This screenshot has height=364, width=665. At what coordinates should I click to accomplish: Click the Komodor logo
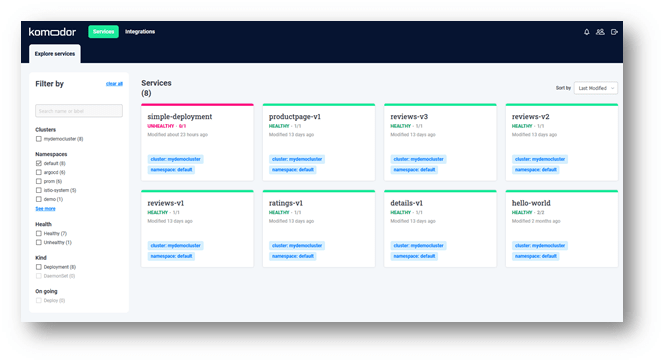click(52, 32)
